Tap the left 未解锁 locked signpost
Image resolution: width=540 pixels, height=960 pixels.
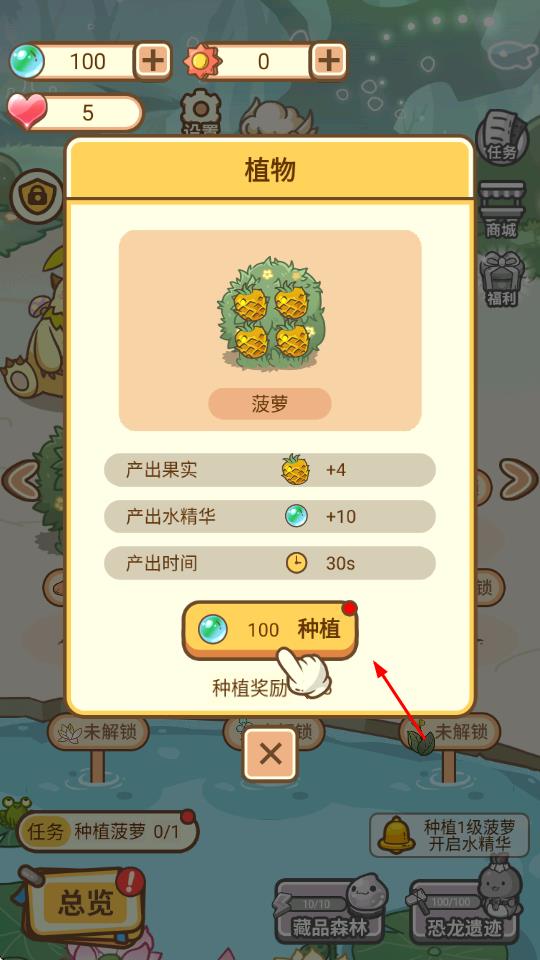[99, 732]
